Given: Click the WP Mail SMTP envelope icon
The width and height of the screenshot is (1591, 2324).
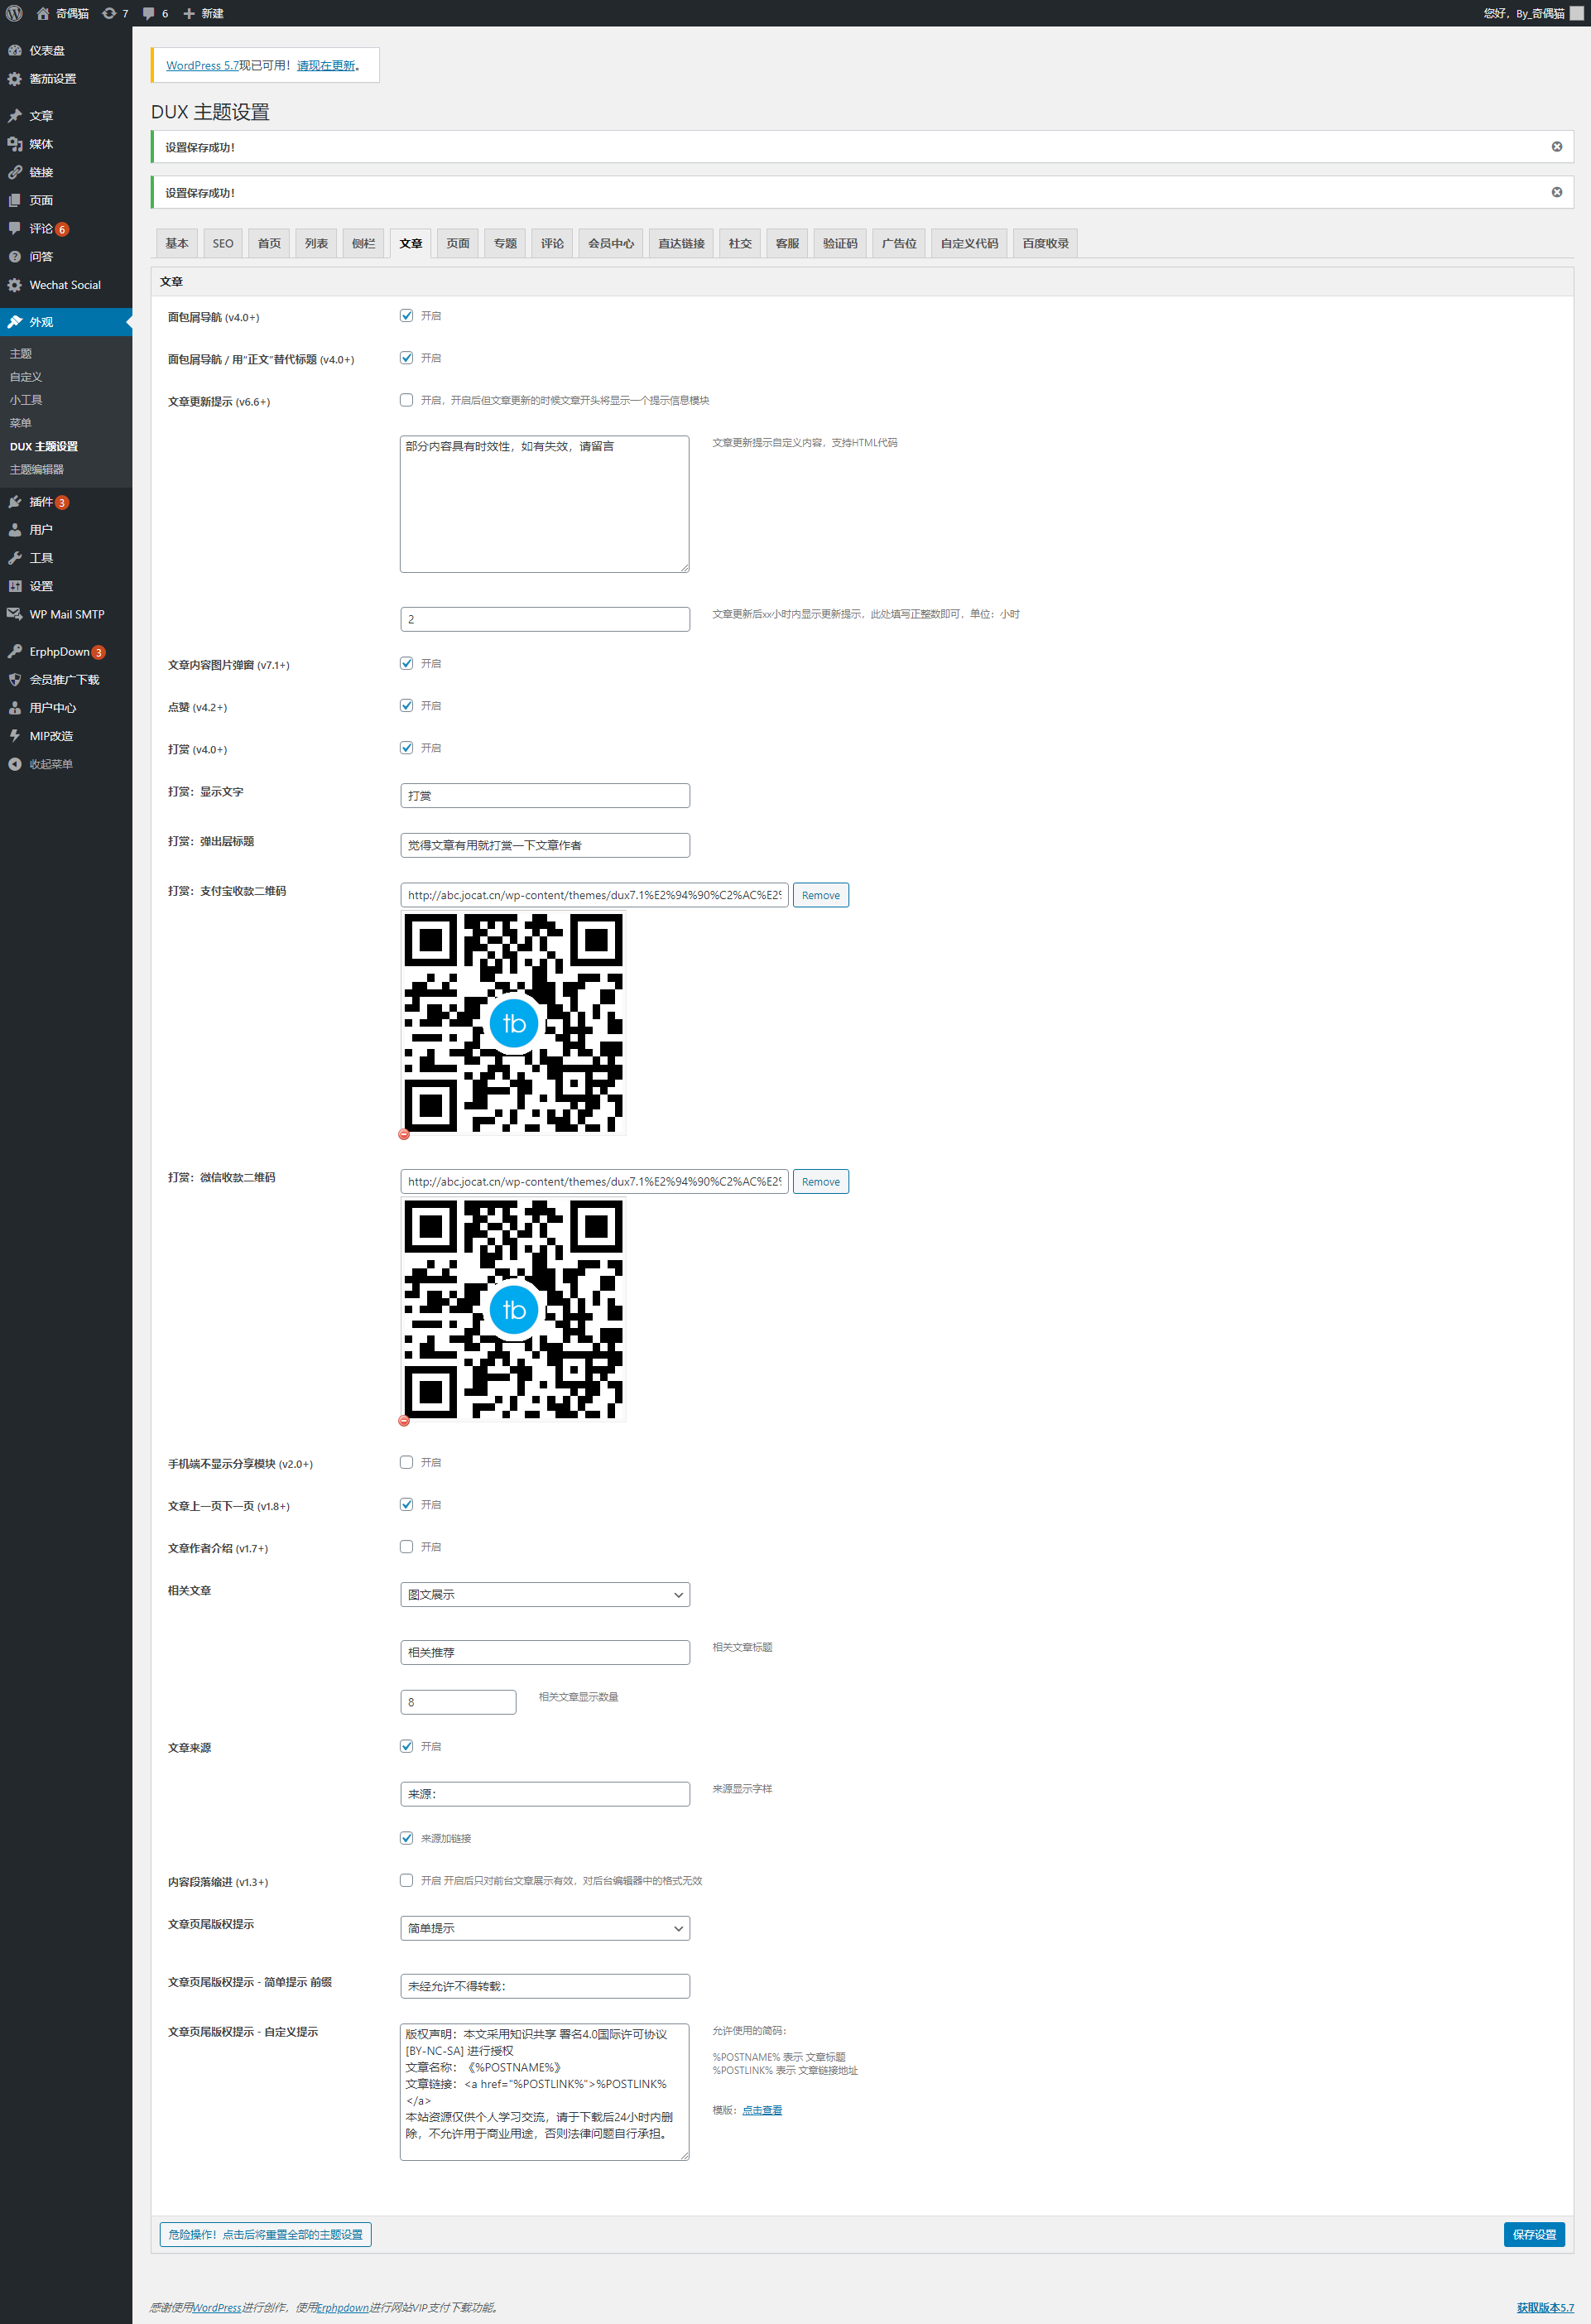Looking at the screenshot, I should [x=15, y=614].
